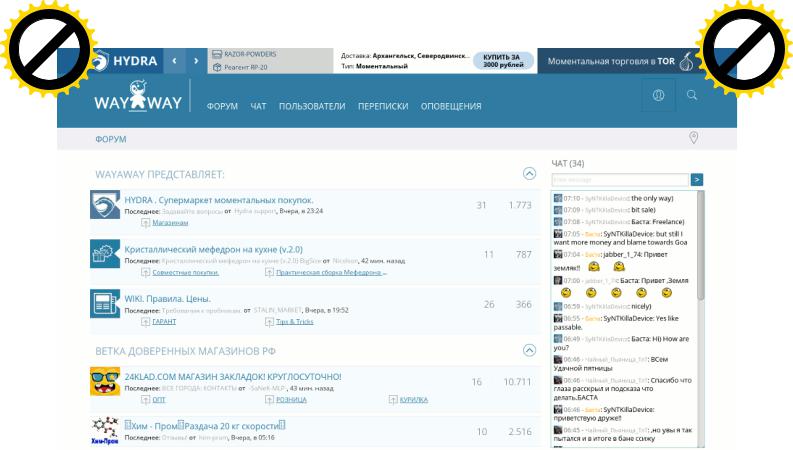The image size is (793, 450).
Task: Go to next banner with right arrow
Action: click(196, 61)
